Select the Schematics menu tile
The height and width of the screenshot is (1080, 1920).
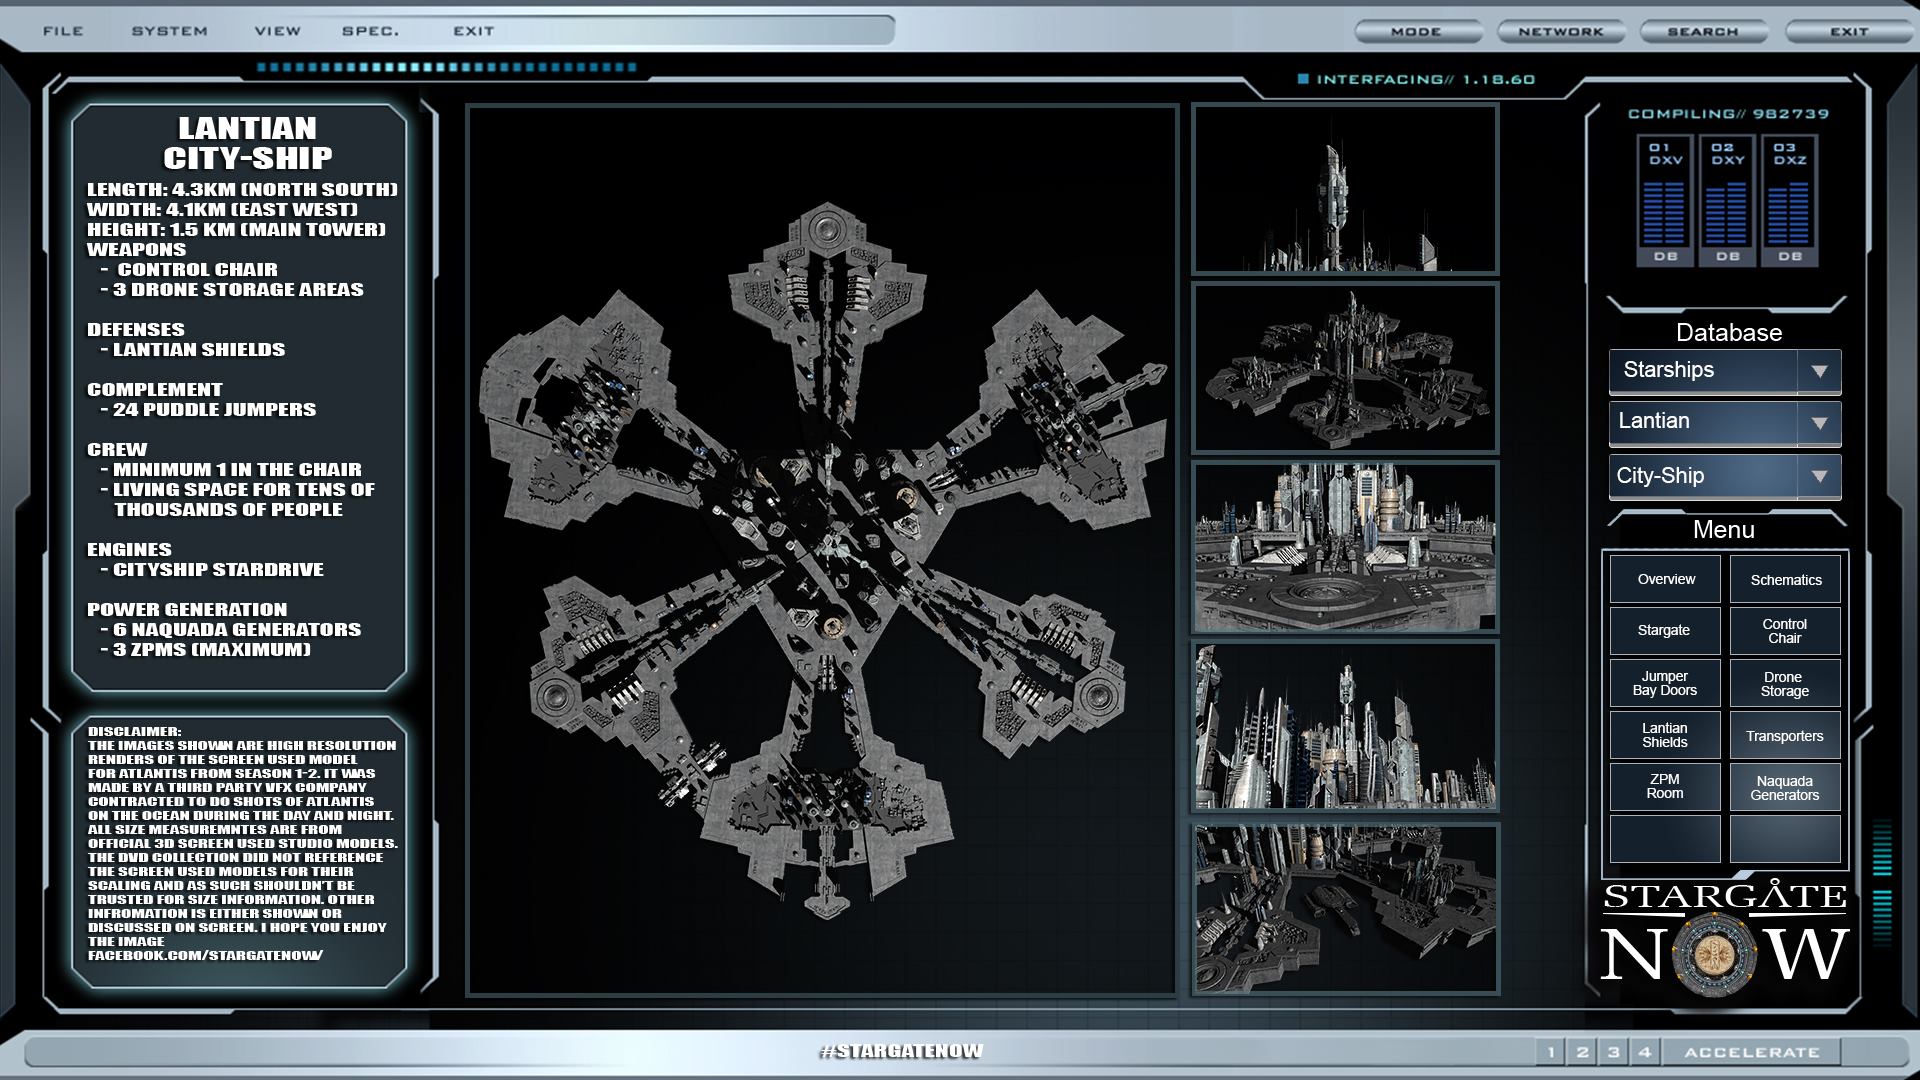[1786, 579]
